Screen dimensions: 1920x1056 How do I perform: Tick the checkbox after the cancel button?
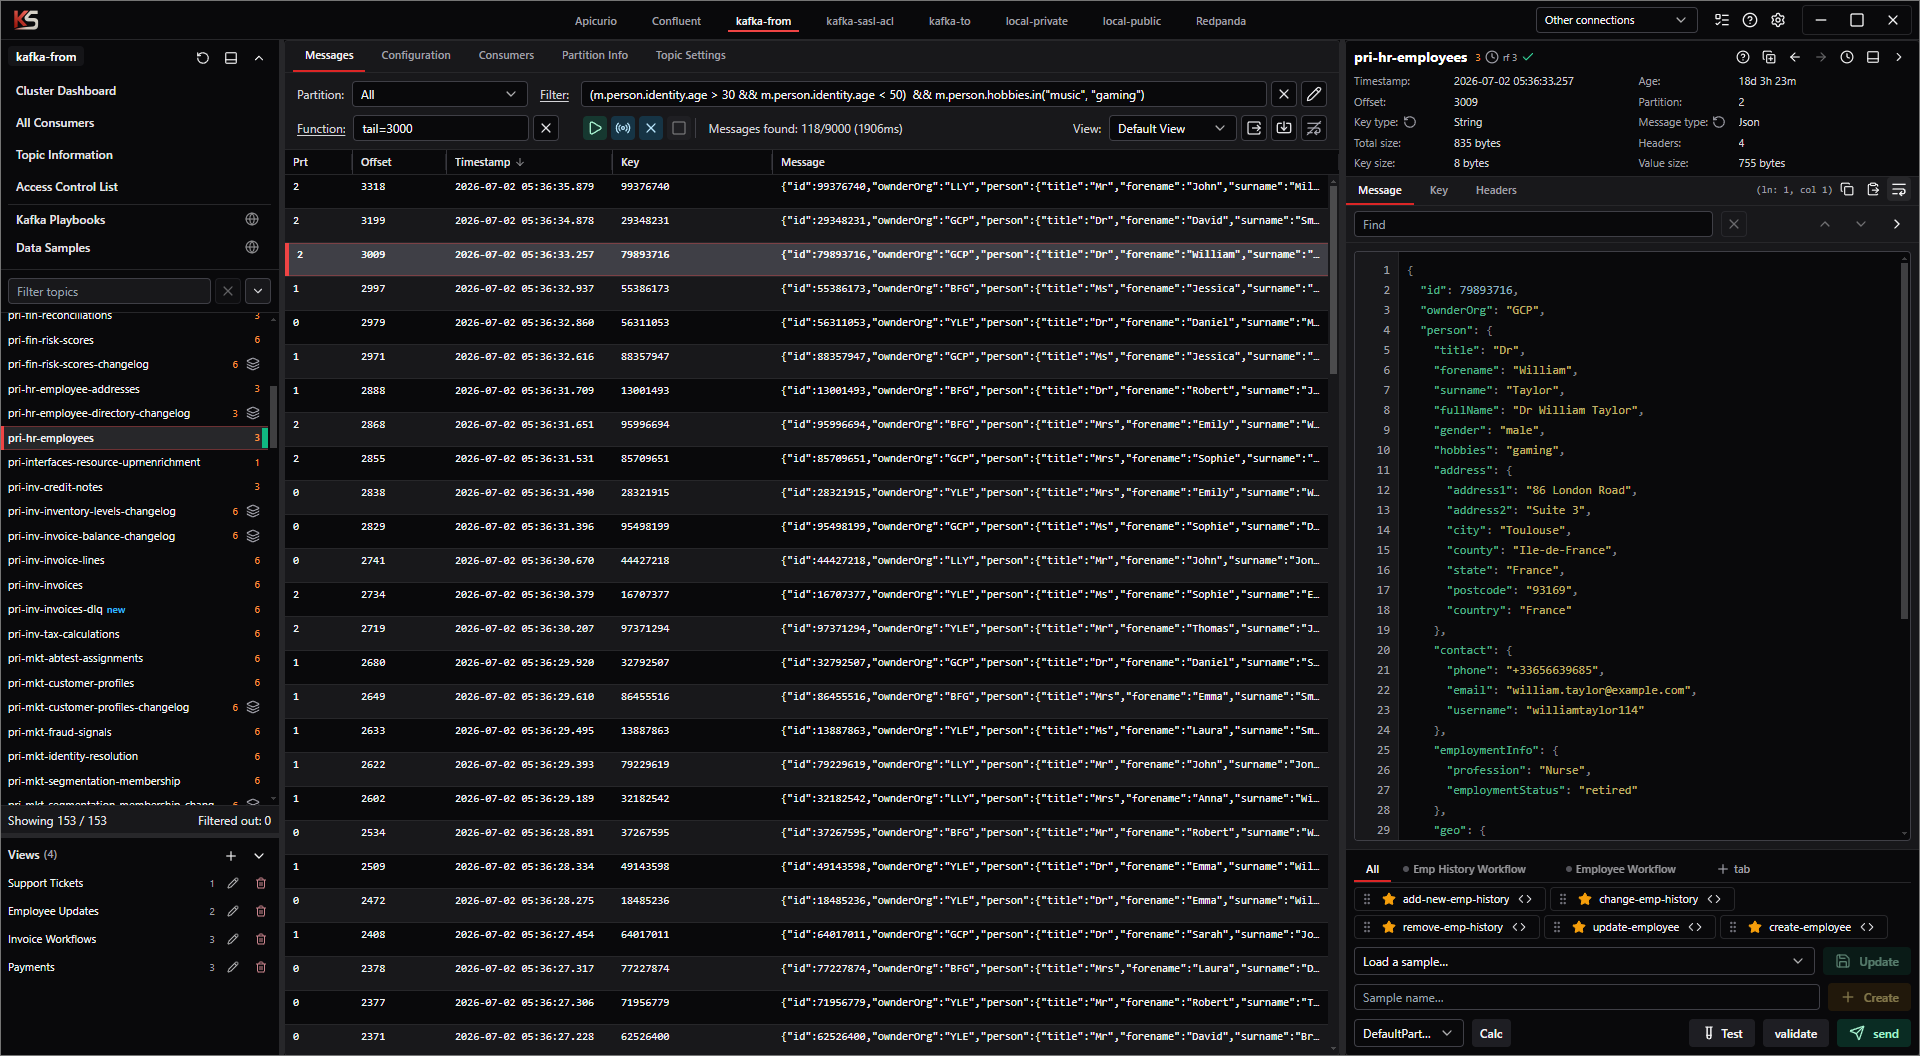[679, 128]
